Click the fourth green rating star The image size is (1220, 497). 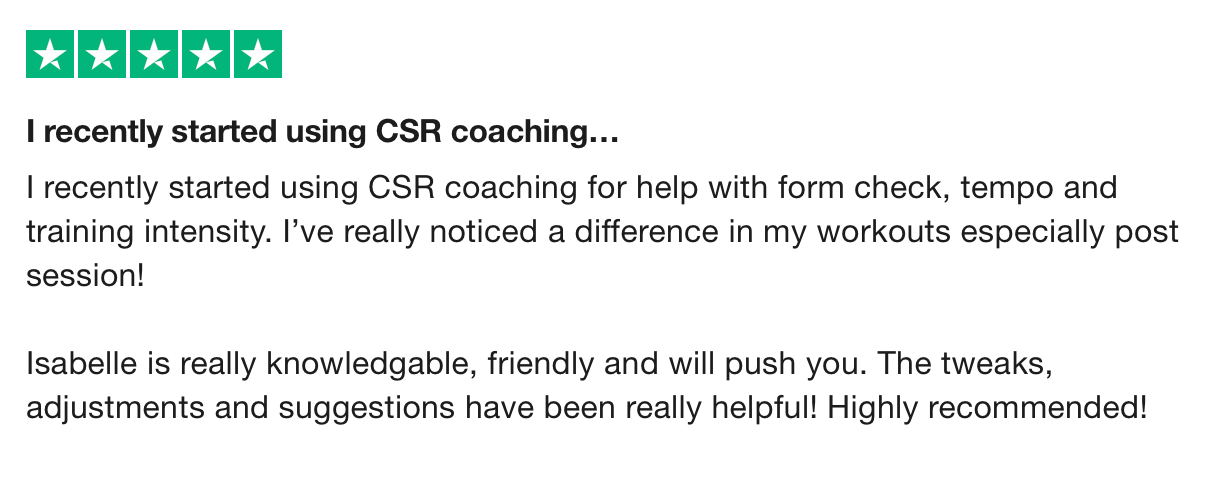pos(206,54)
